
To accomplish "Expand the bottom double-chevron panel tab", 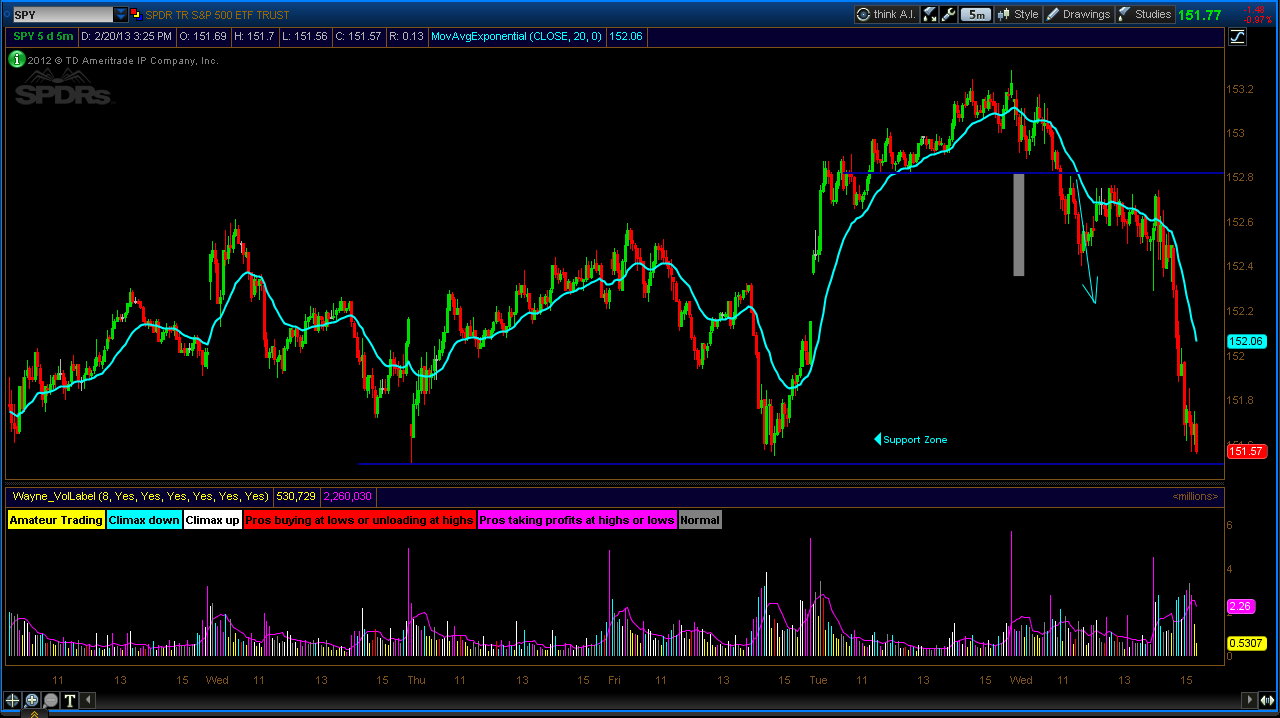I will click(x=36, y=714).
